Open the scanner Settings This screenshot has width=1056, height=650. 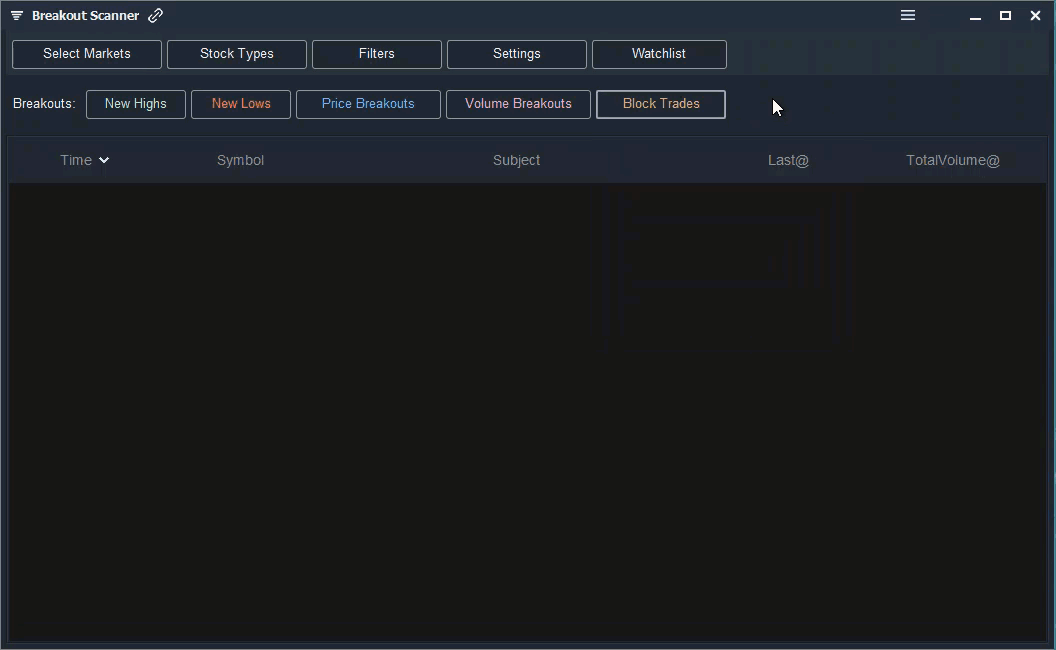(x=516, y=54)
